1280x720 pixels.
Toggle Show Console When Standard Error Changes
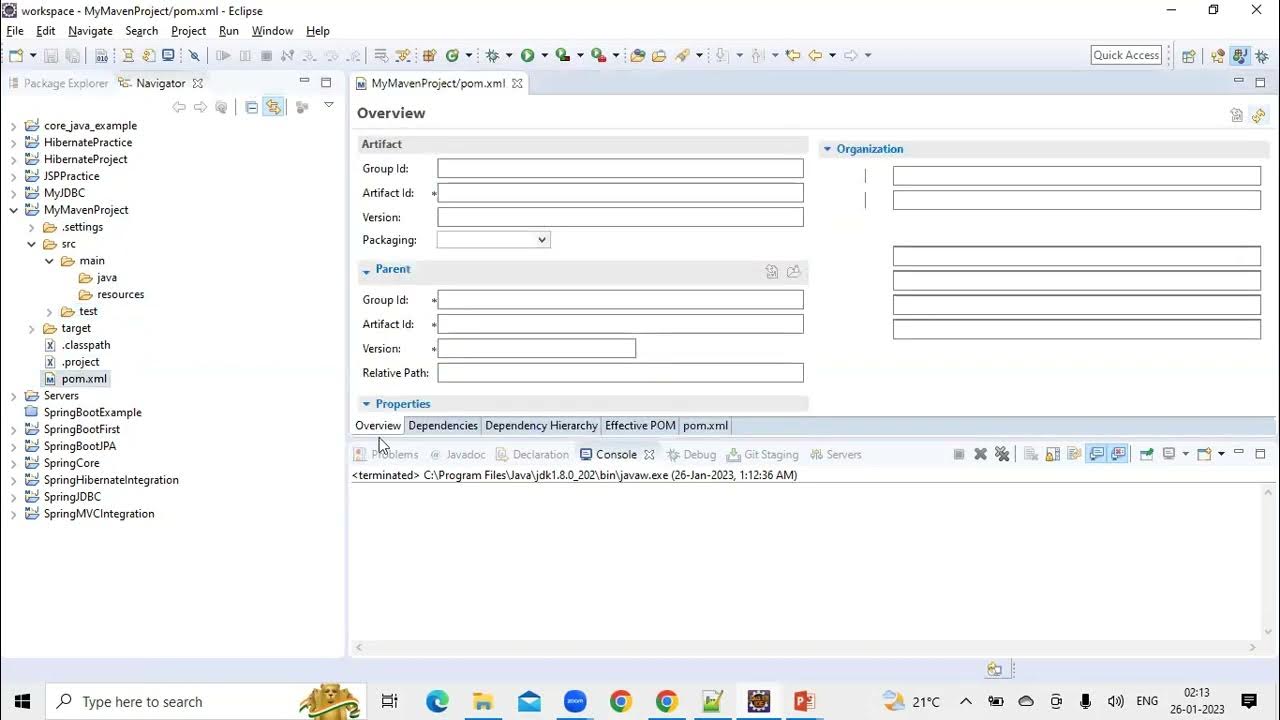coord(1119,454)
